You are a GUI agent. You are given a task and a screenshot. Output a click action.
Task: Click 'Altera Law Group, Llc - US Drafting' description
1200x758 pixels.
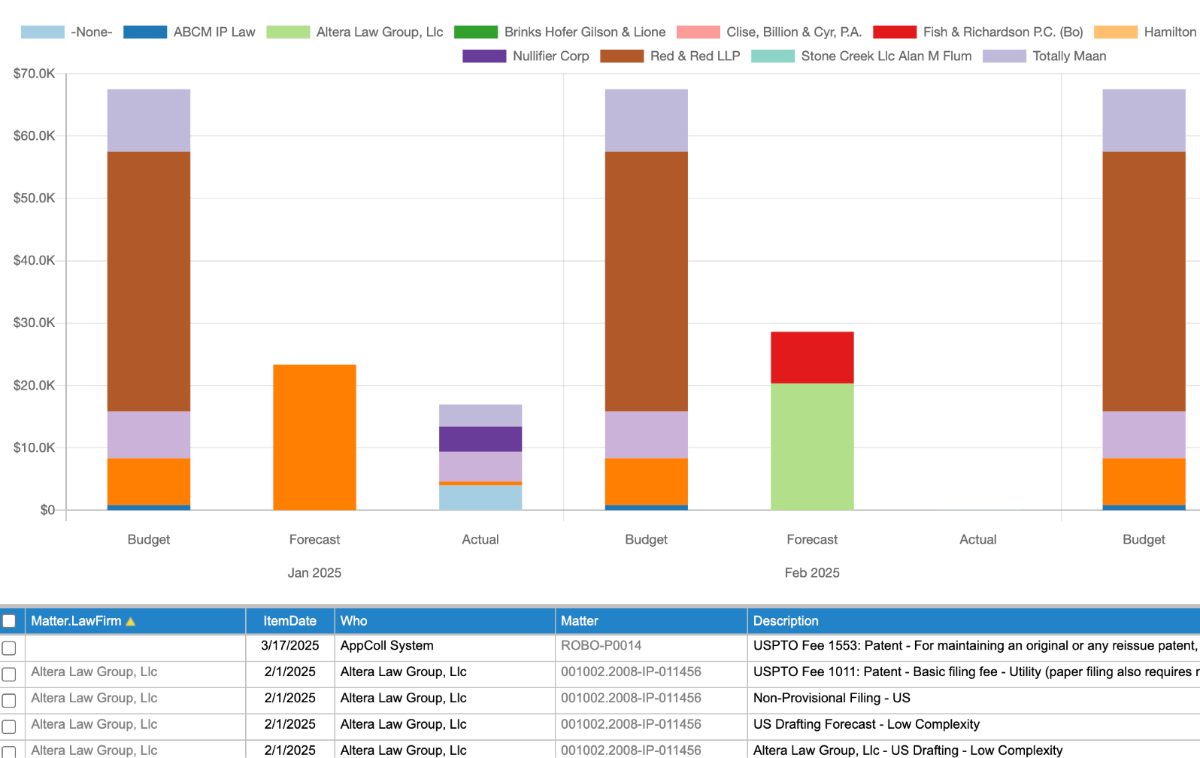pyautogui.click(x=908, y=750)
